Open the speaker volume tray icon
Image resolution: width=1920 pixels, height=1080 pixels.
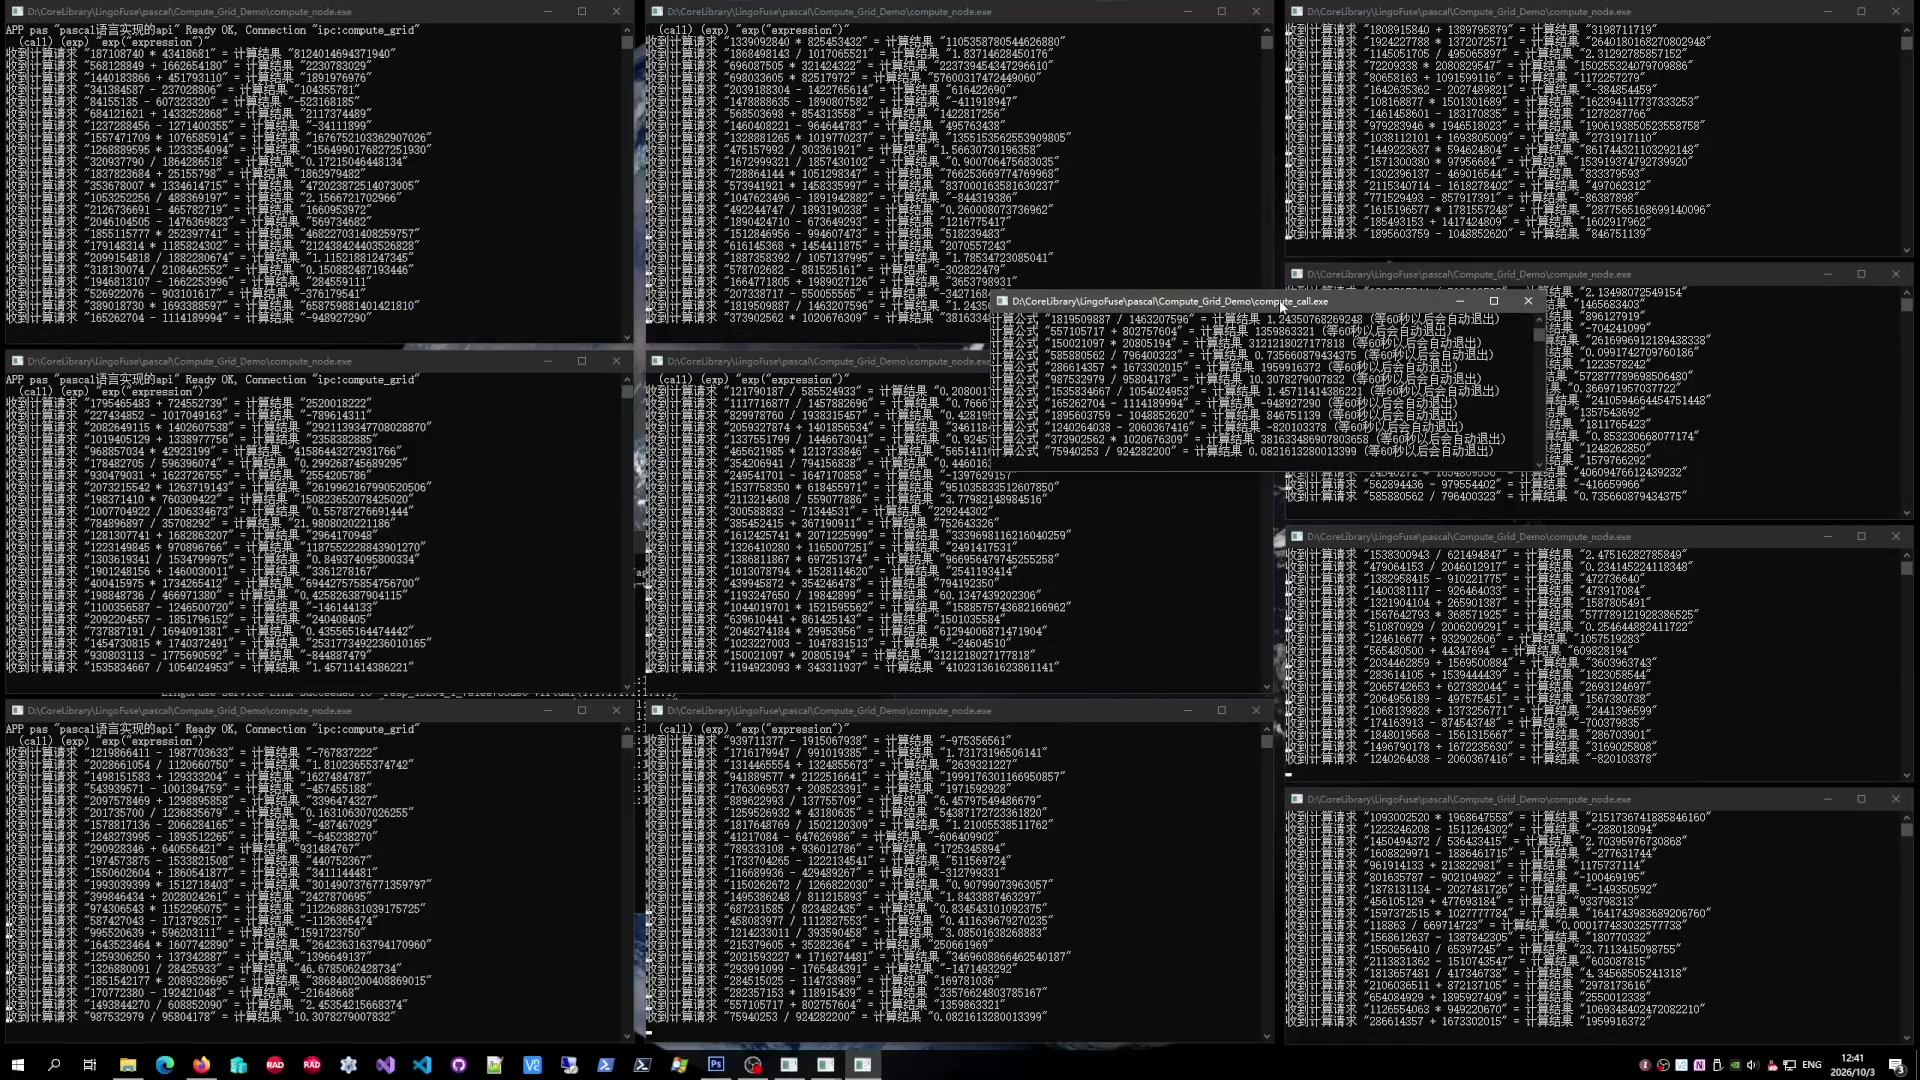click(x=1752, y=1065)
